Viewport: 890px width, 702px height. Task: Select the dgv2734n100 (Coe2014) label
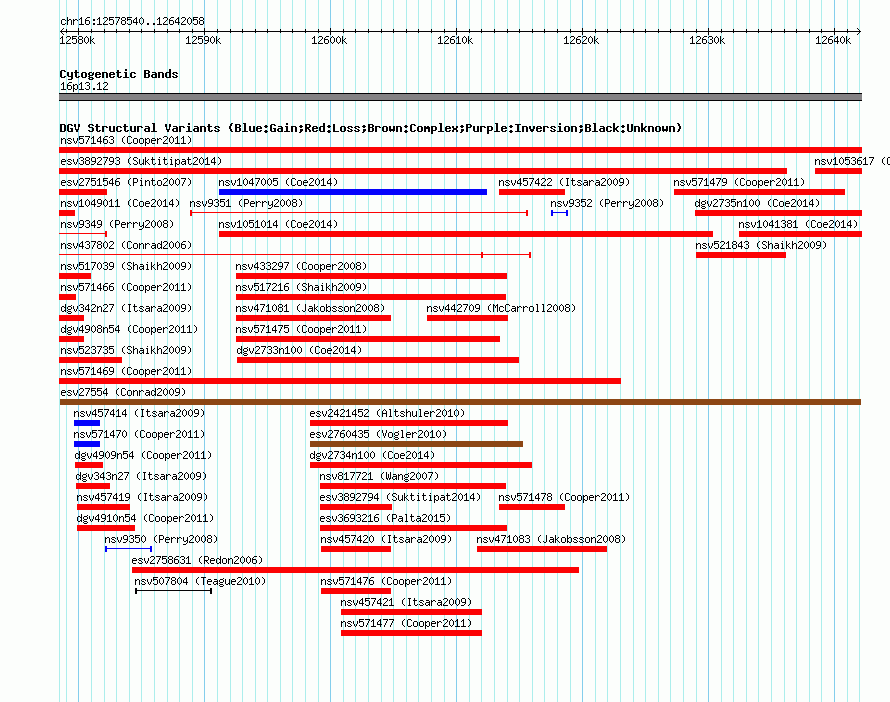click(372, 455)
